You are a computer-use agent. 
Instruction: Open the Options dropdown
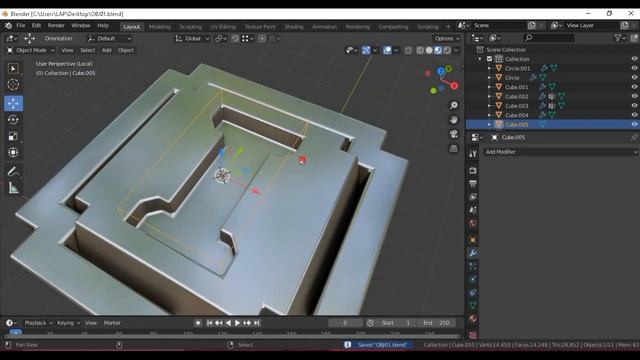[447, 38]
